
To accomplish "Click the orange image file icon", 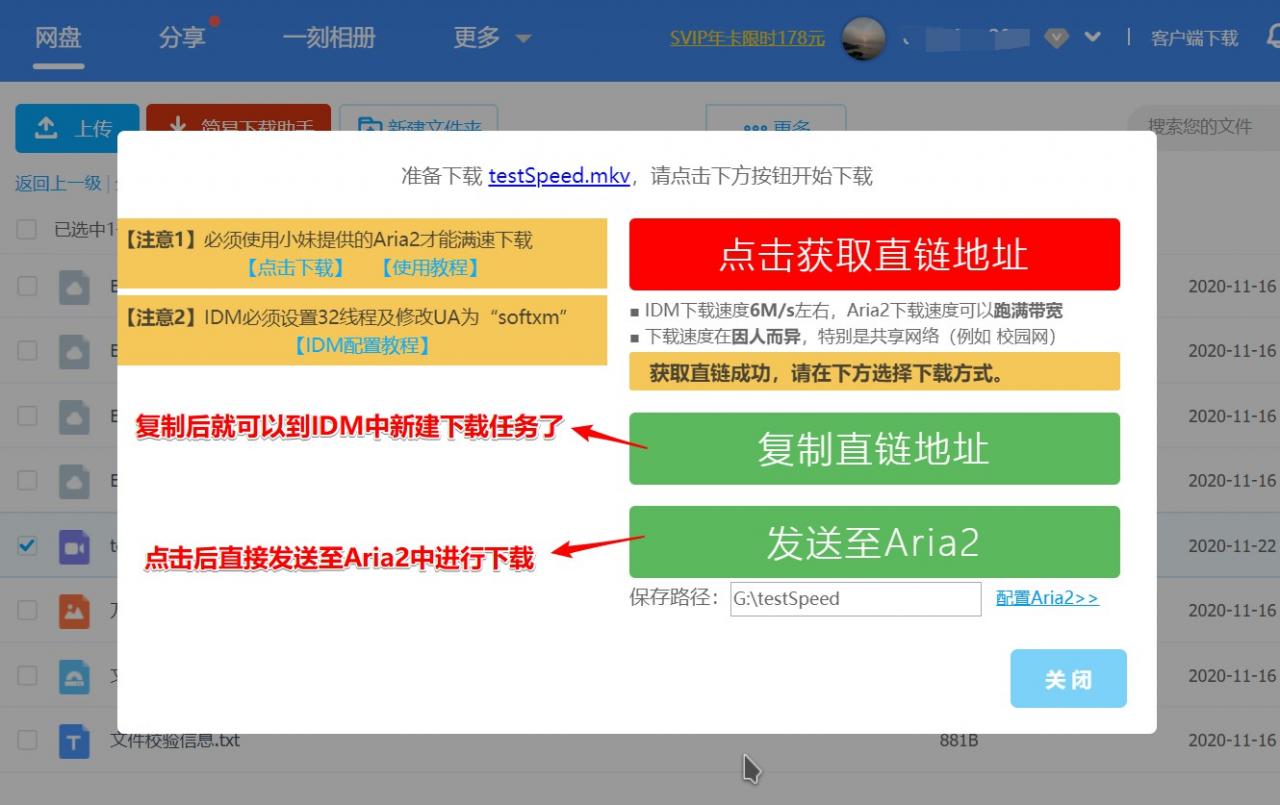I will click(72, 610).
